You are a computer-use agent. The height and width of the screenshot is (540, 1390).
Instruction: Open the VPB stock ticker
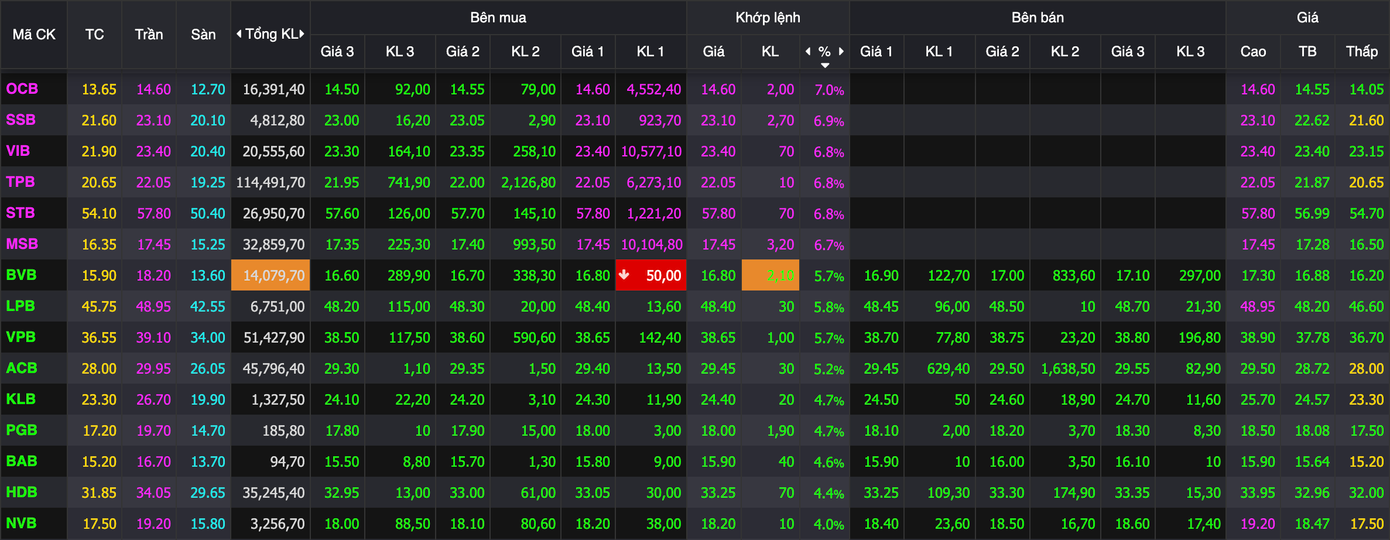click(21, 337)
